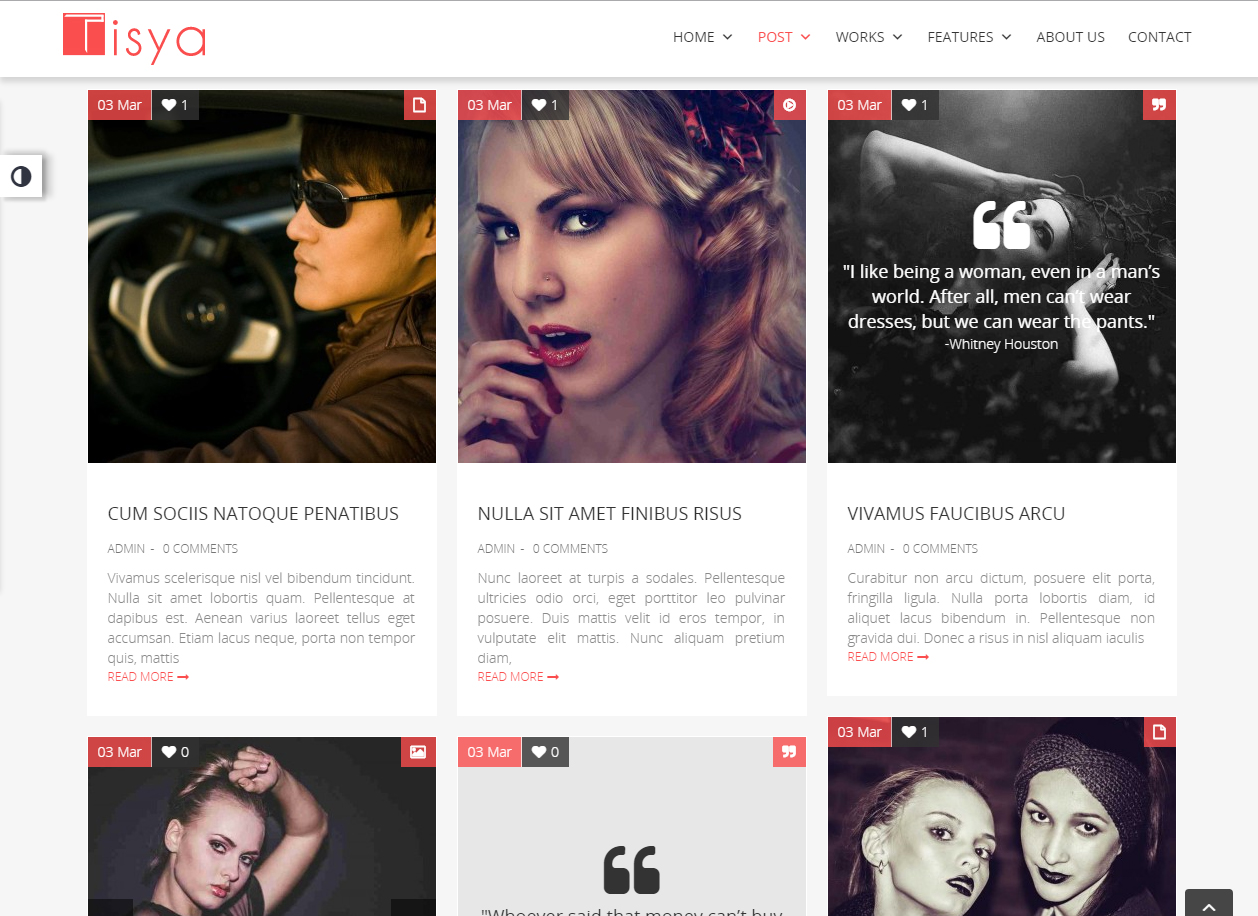
Task: Click the image gallery icon on bottom-left post
Action: 418,752
